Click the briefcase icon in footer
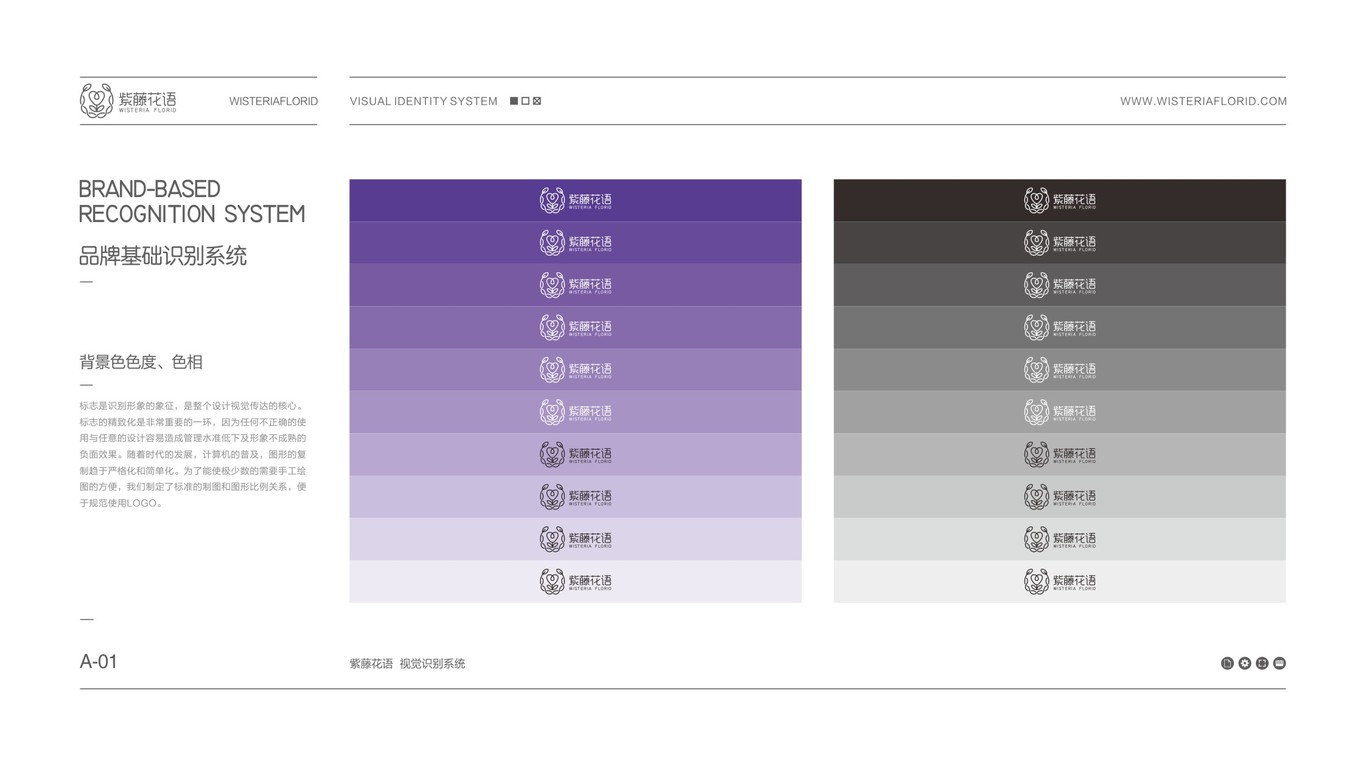 click(1280, 663)
